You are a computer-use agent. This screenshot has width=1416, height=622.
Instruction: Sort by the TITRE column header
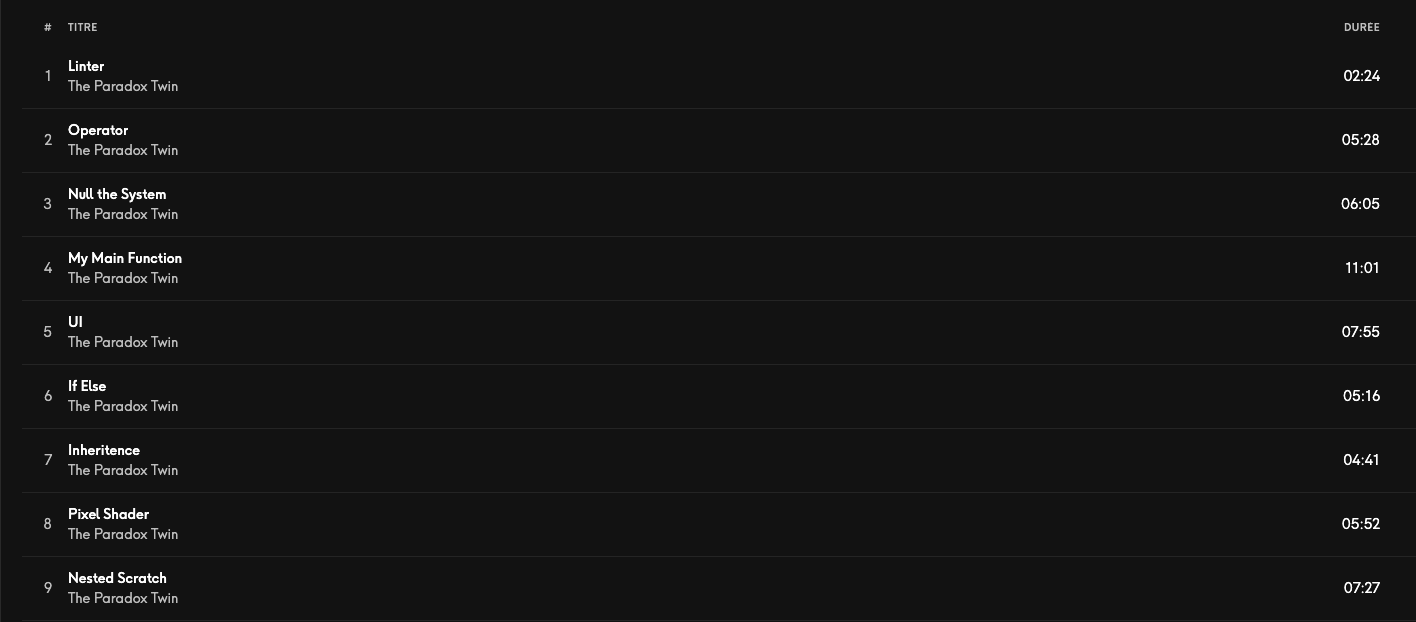coord(83,27)
